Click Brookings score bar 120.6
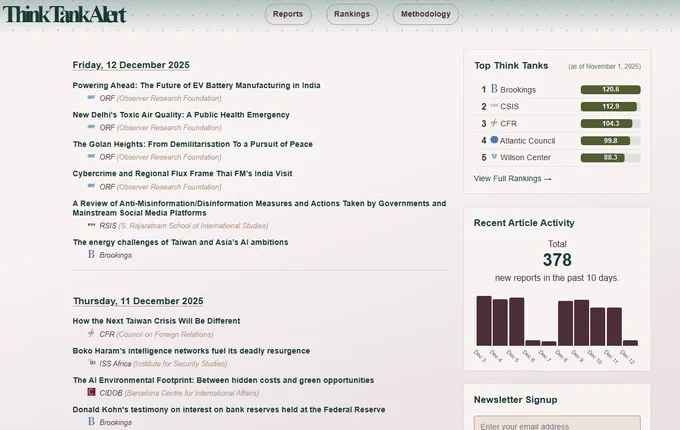680x430 pixels. click(611, 89)
